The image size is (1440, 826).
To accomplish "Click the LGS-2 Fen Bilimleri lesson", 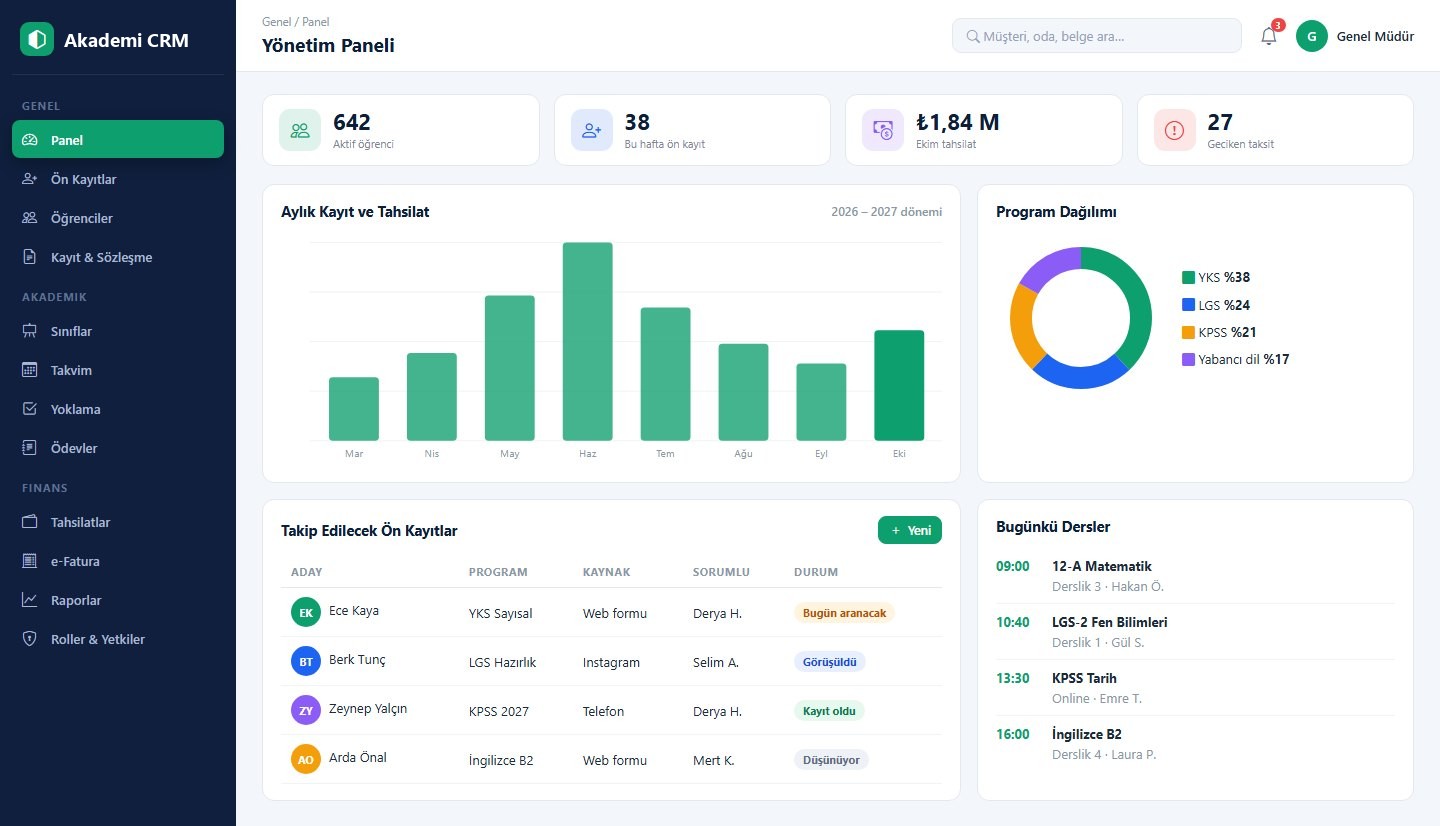I will coord(1195,632).
